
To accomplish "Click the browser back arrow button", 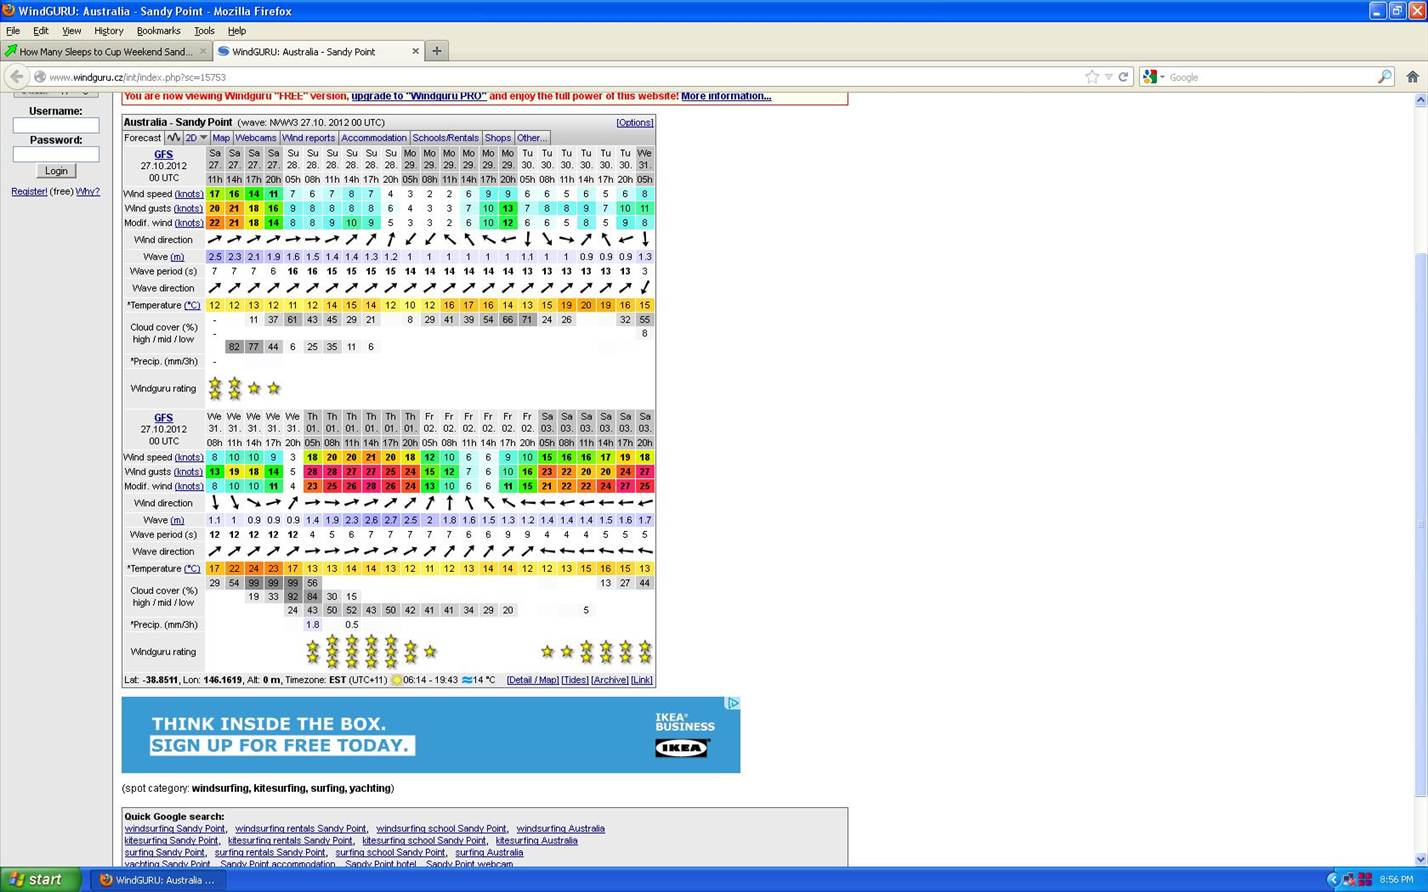I will [x=16, y=77].
